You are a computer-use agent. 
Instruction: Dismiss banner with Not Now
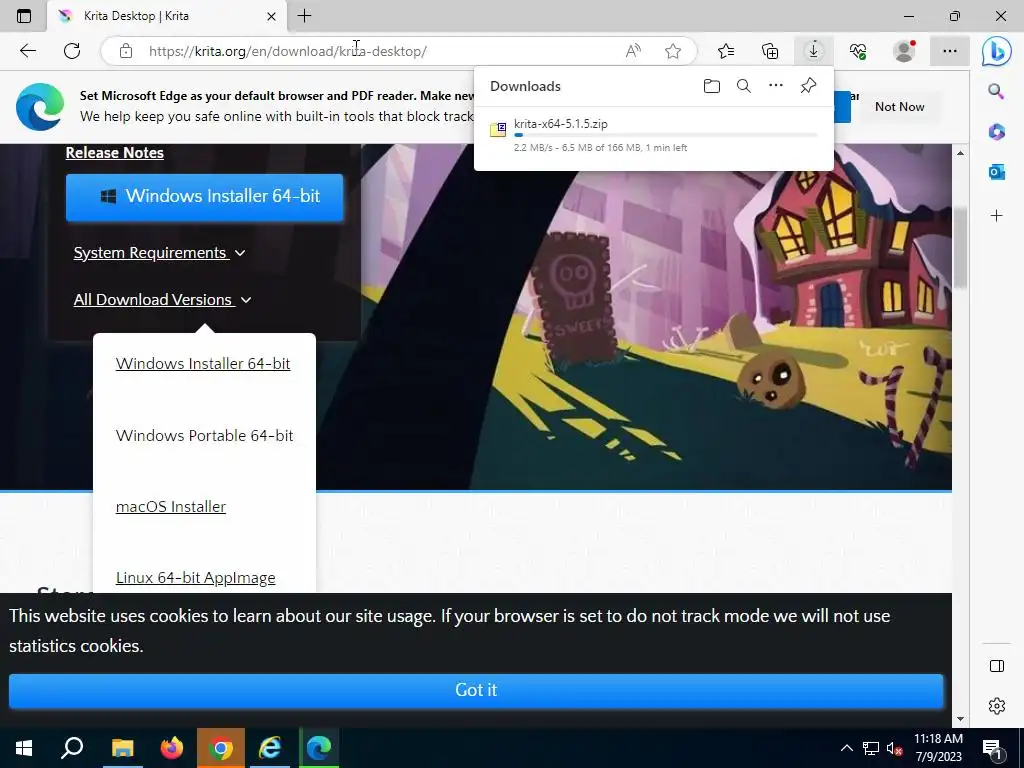coord(899,106)
